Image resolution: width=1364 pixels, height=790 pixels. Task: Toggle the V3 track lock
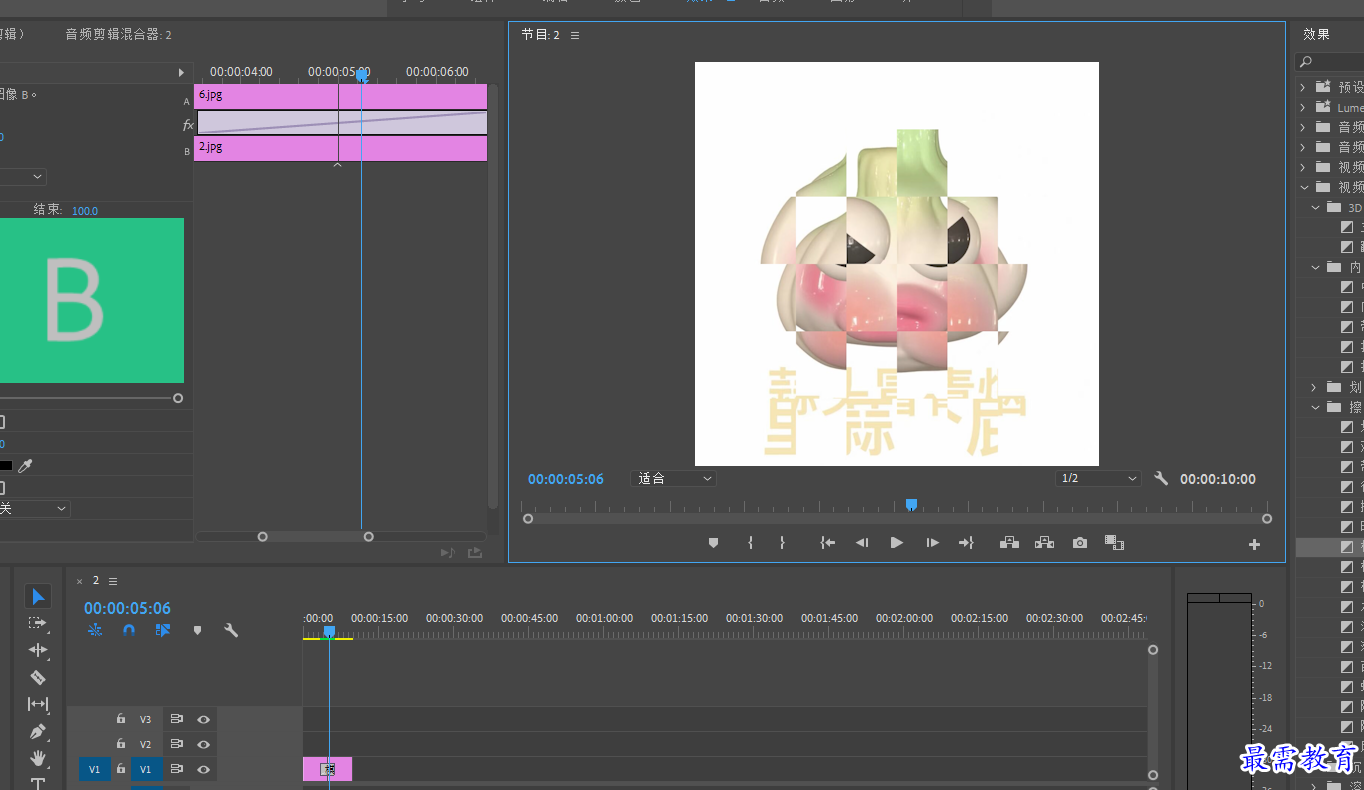pyautogui.click(x=120, y=719)
